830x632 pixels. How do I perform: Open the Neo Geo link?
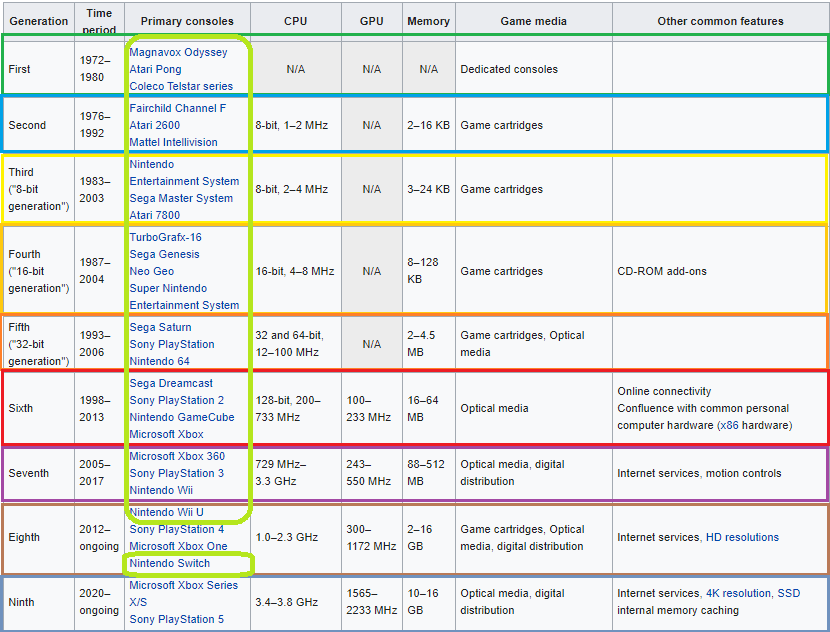[151, 271]
